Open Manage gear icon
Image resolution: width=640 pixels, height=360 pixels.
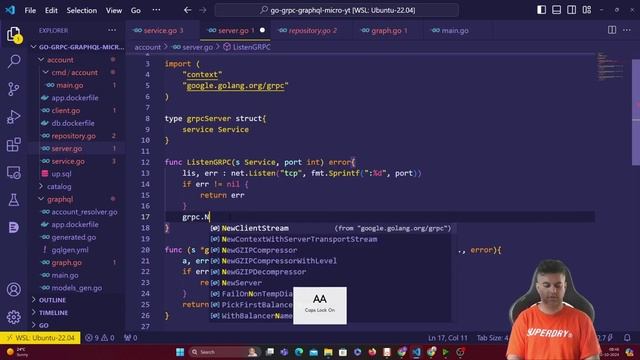click(x=14, y=317)
